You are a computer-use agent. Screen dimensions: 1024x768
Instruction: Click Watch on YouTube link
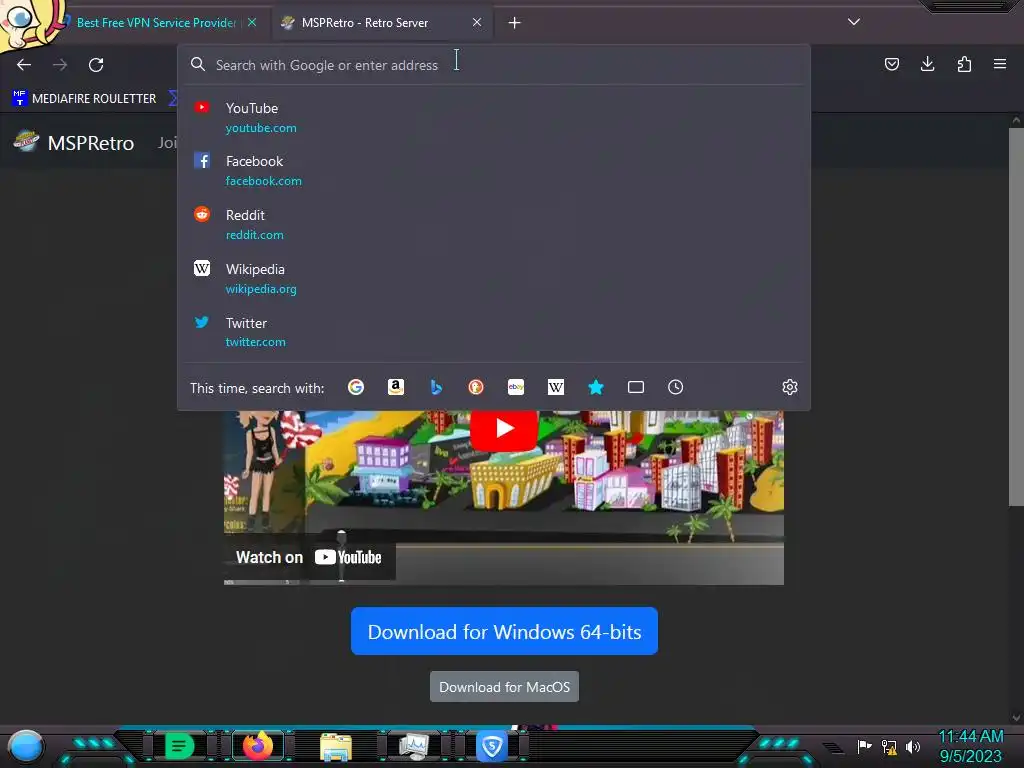(309, 558)
